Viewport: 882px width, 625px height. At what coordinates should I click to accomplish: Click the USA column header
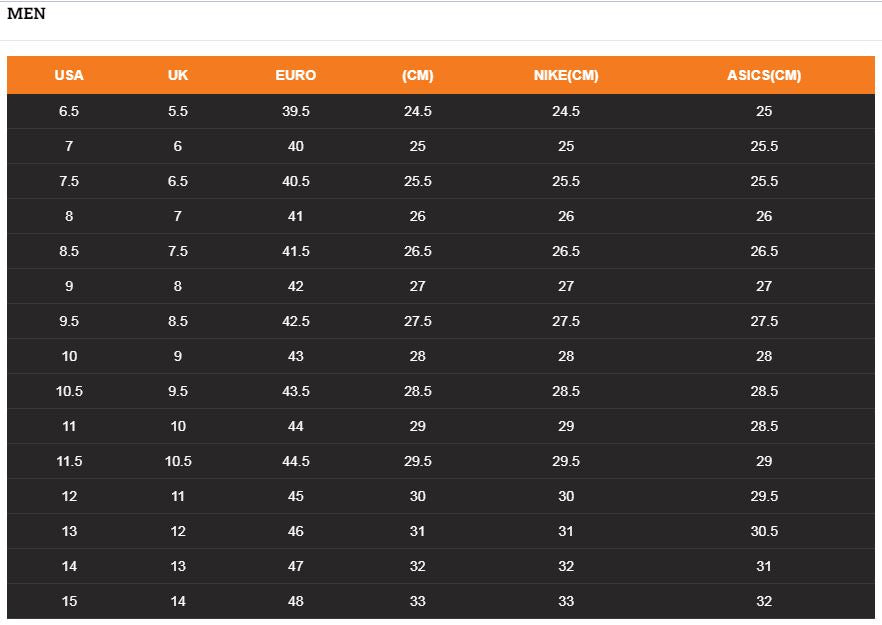tap(69, 75)
